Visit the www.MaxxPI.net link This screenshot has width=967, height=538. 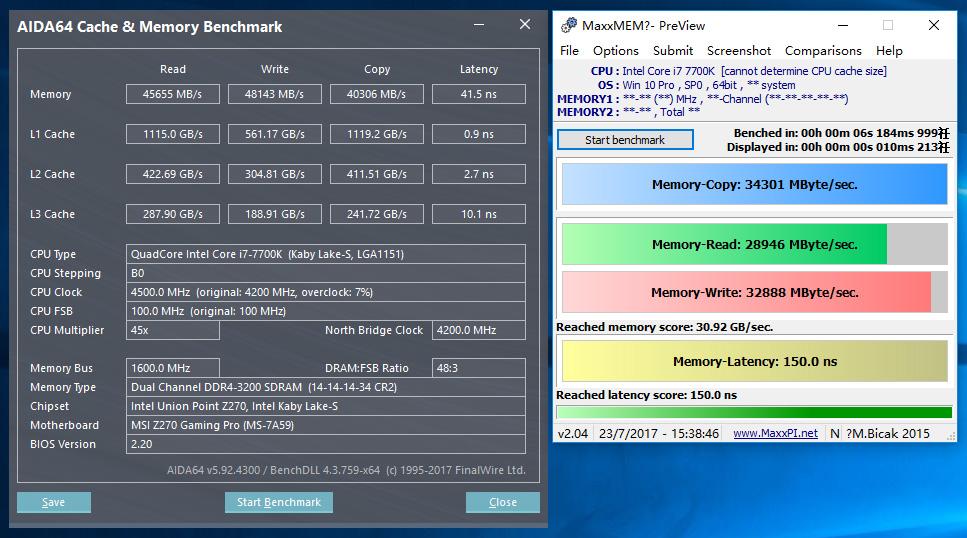coord(775,434)
